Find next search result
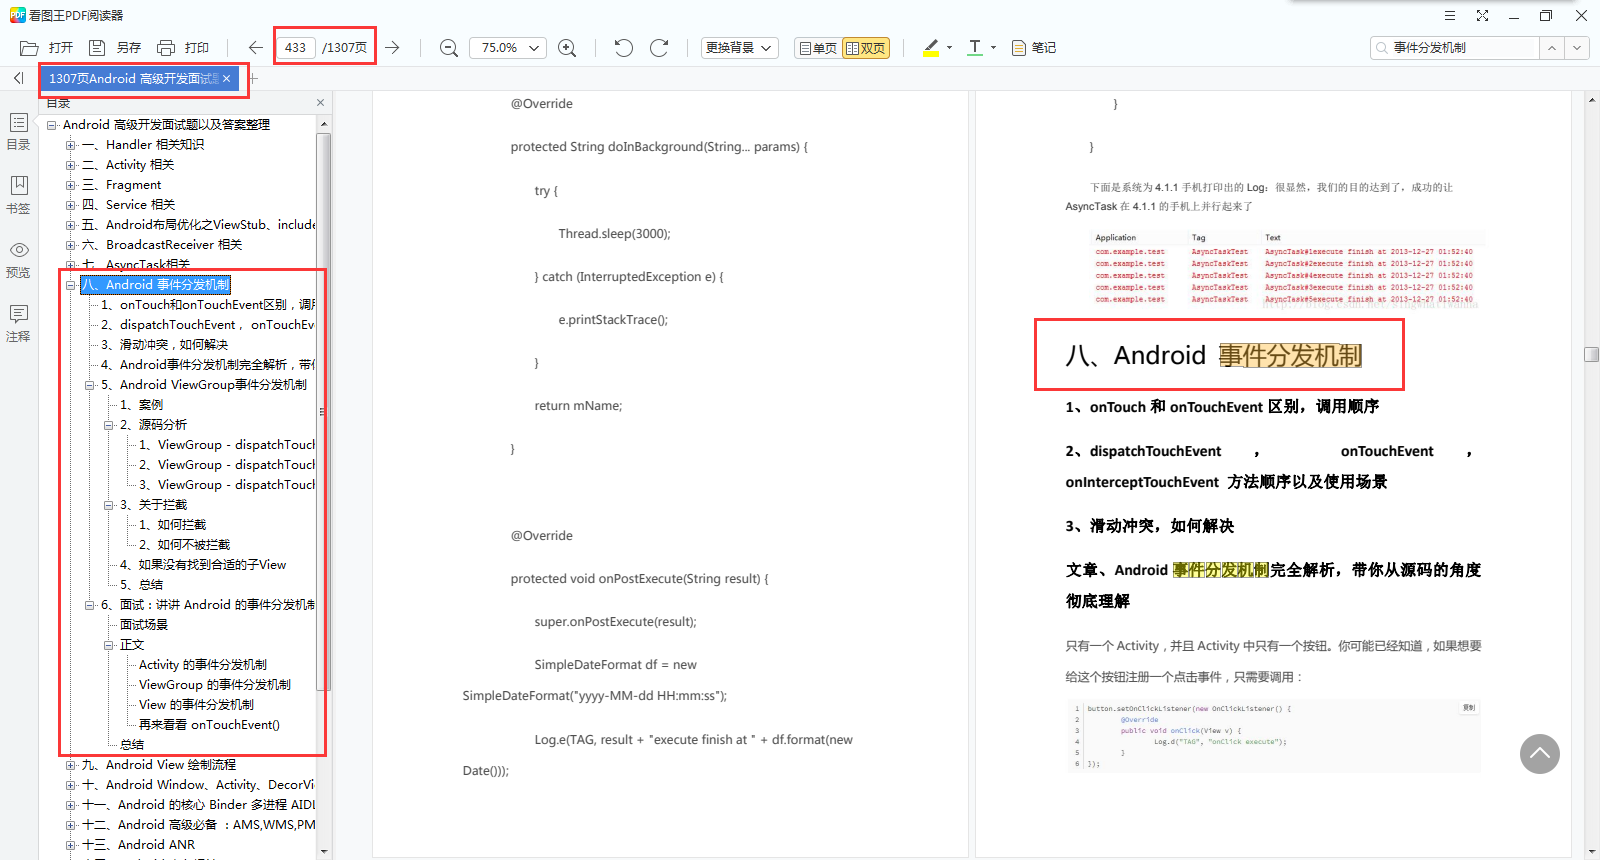 click(x=1577, y=48)
